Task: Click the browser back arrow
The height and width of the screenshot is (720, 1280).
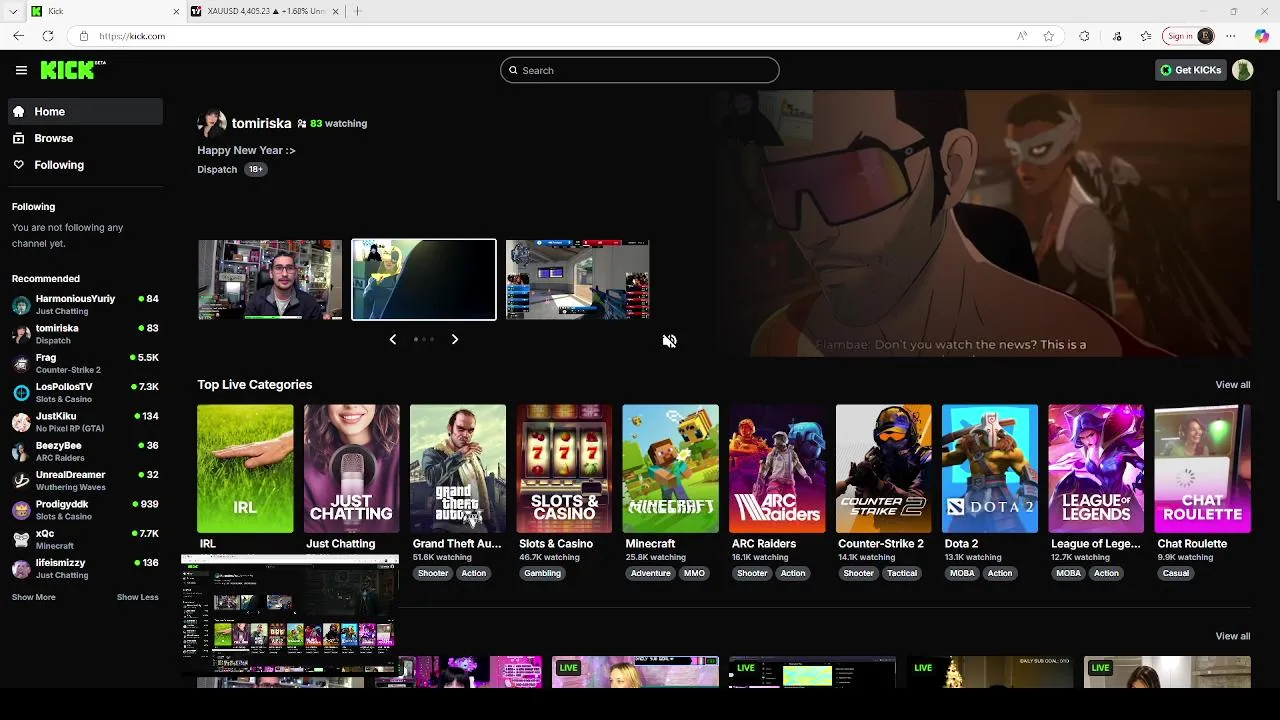Action: 18,36
